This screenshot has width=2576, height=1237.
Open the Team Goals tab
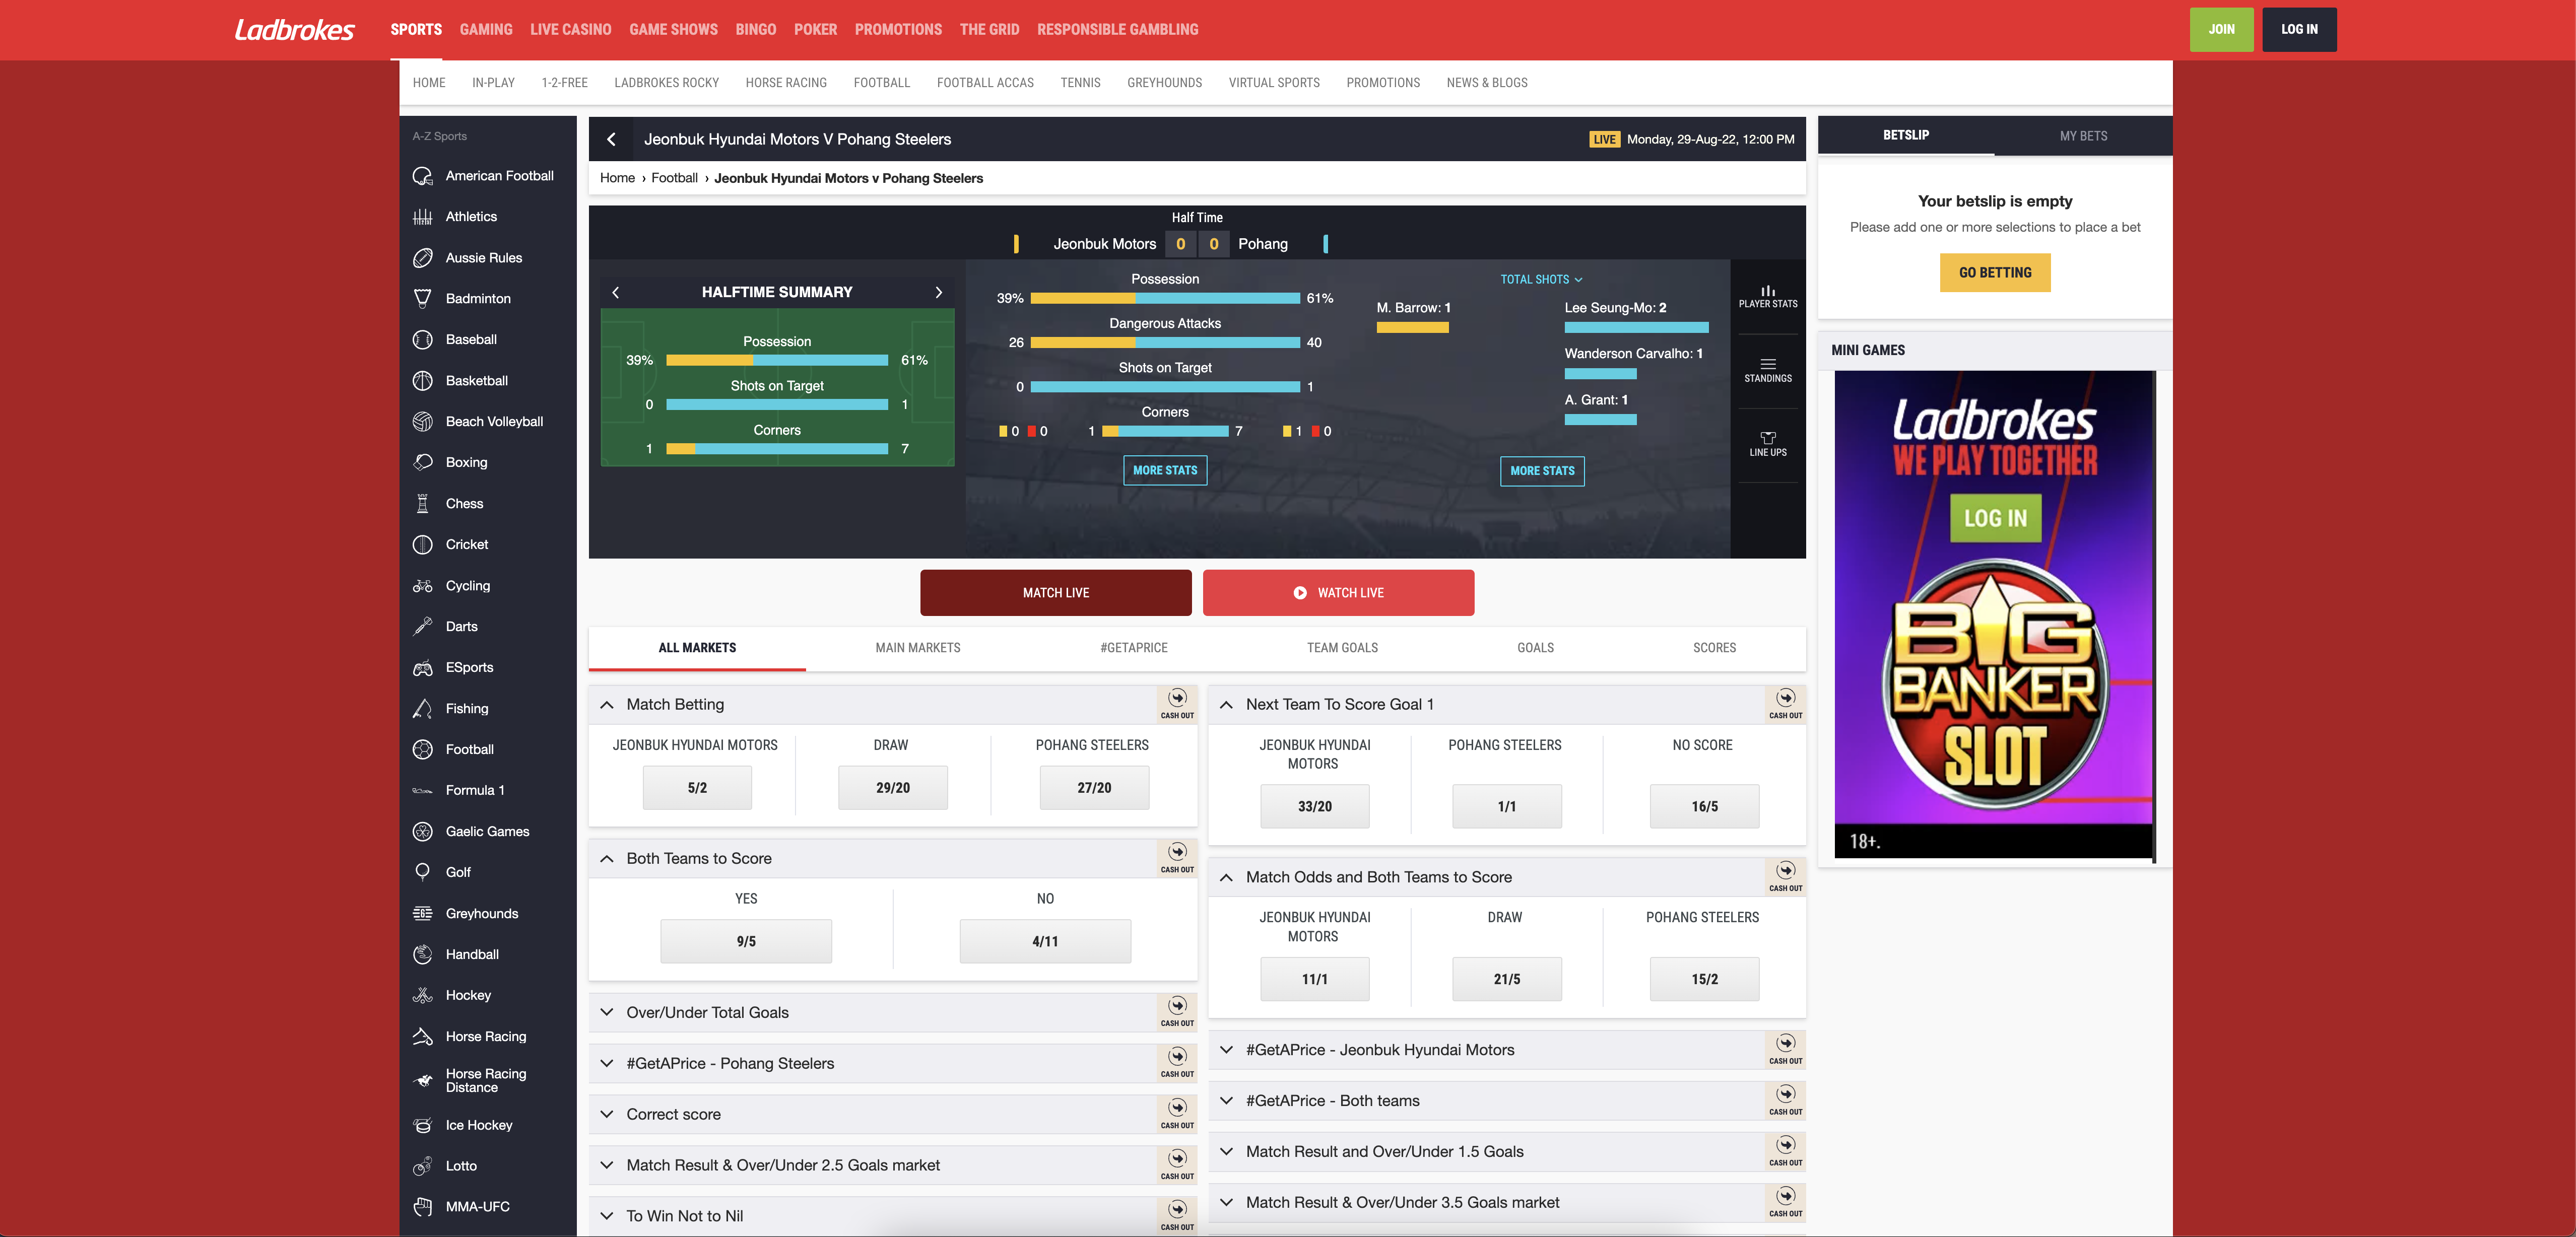tap(1342, 648)
